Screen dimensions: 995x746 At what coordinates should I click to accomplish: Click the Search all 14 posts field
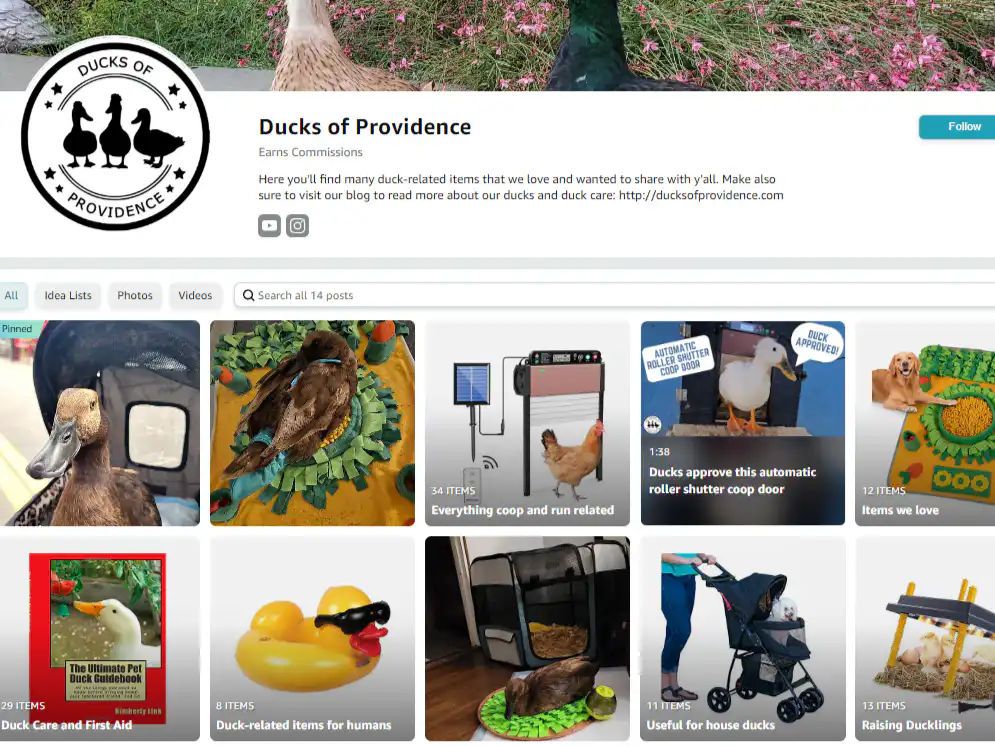[614, 296]
